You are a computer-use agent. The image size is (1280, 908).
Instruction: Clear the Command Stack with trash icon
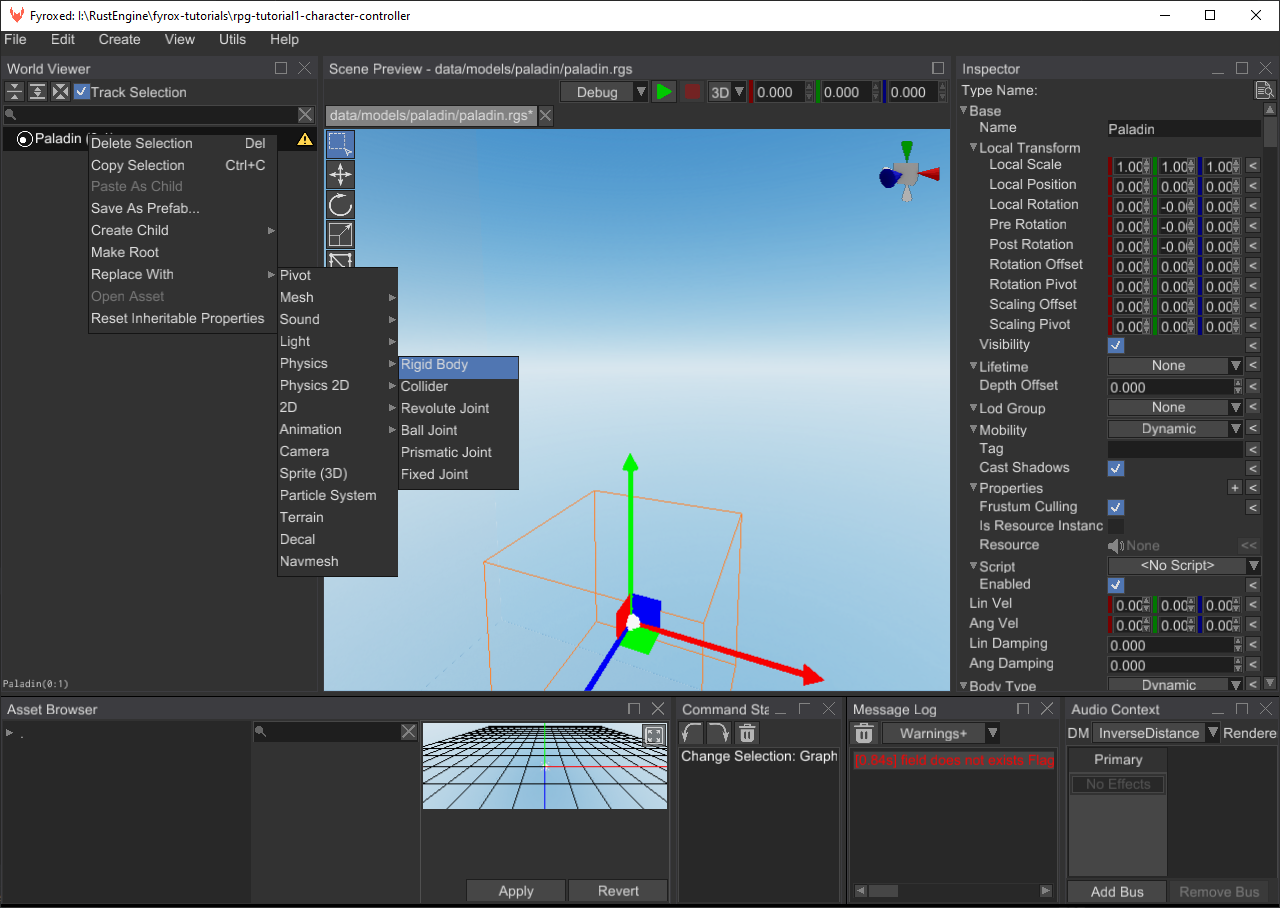747,733
